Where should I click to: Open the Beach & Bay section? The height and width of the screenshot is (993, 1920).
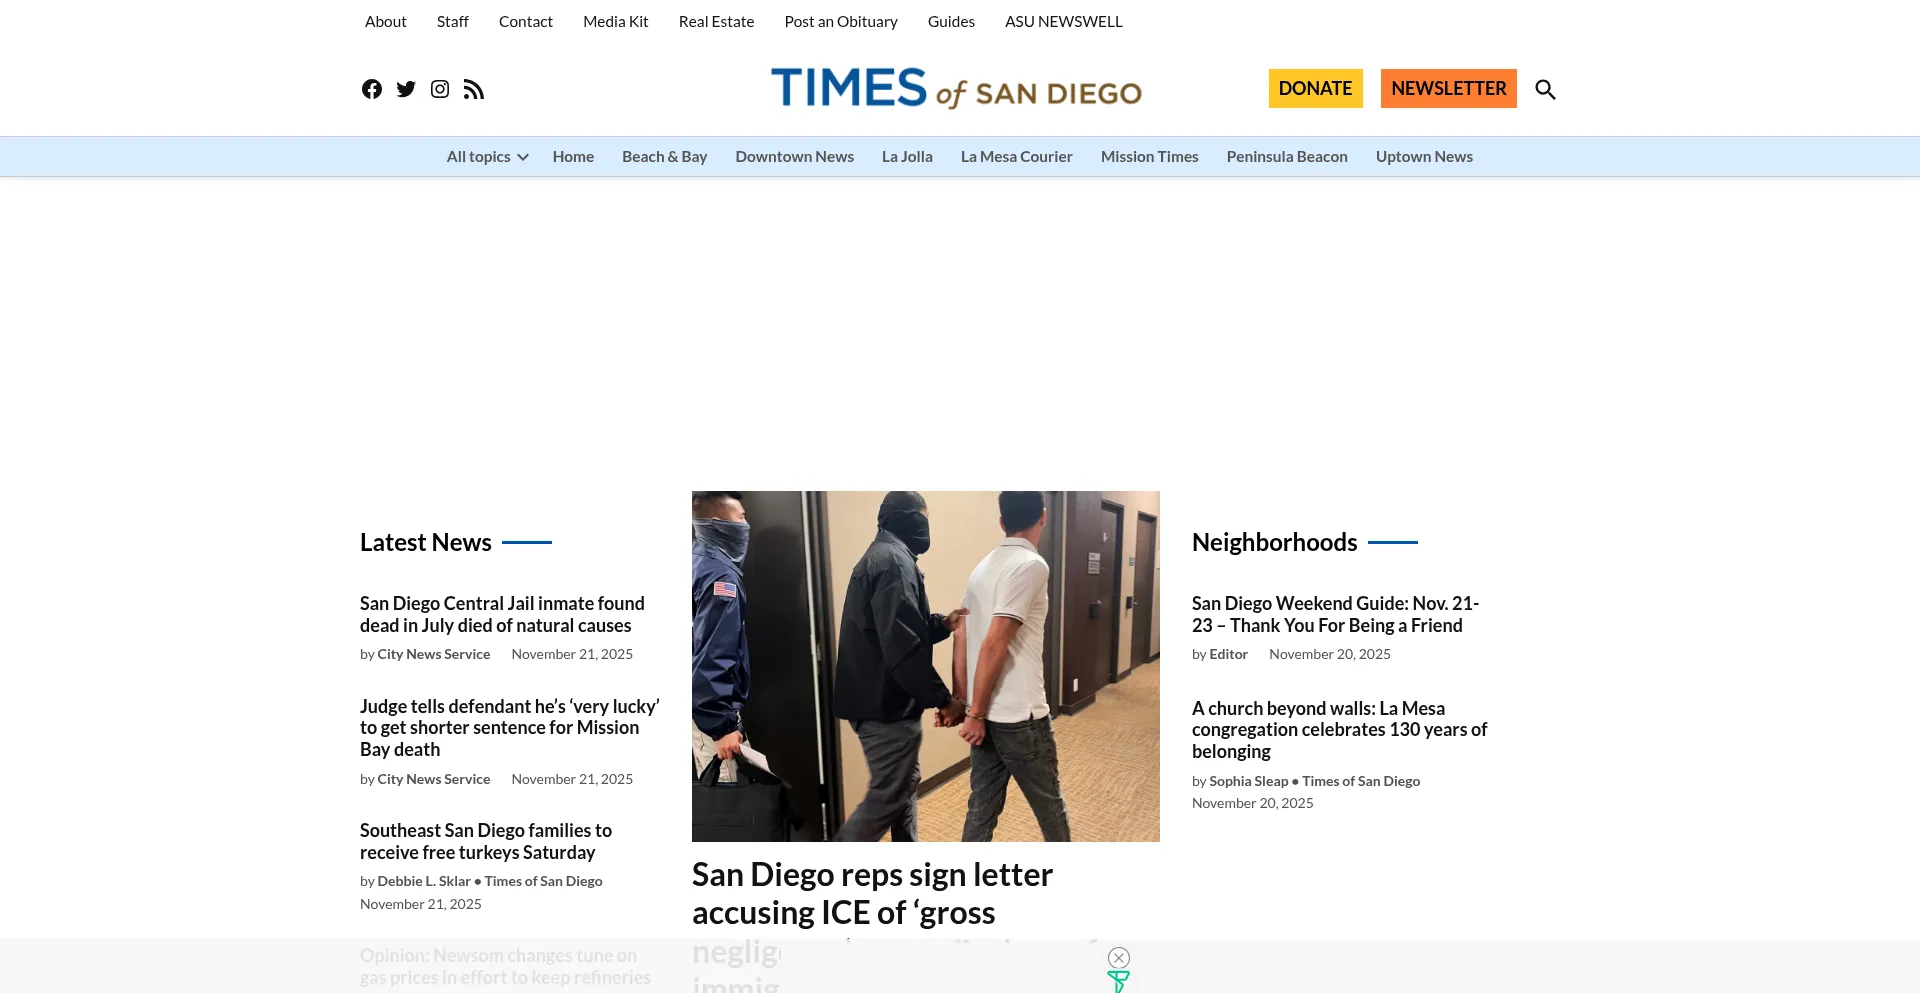(x=664, y=157)
